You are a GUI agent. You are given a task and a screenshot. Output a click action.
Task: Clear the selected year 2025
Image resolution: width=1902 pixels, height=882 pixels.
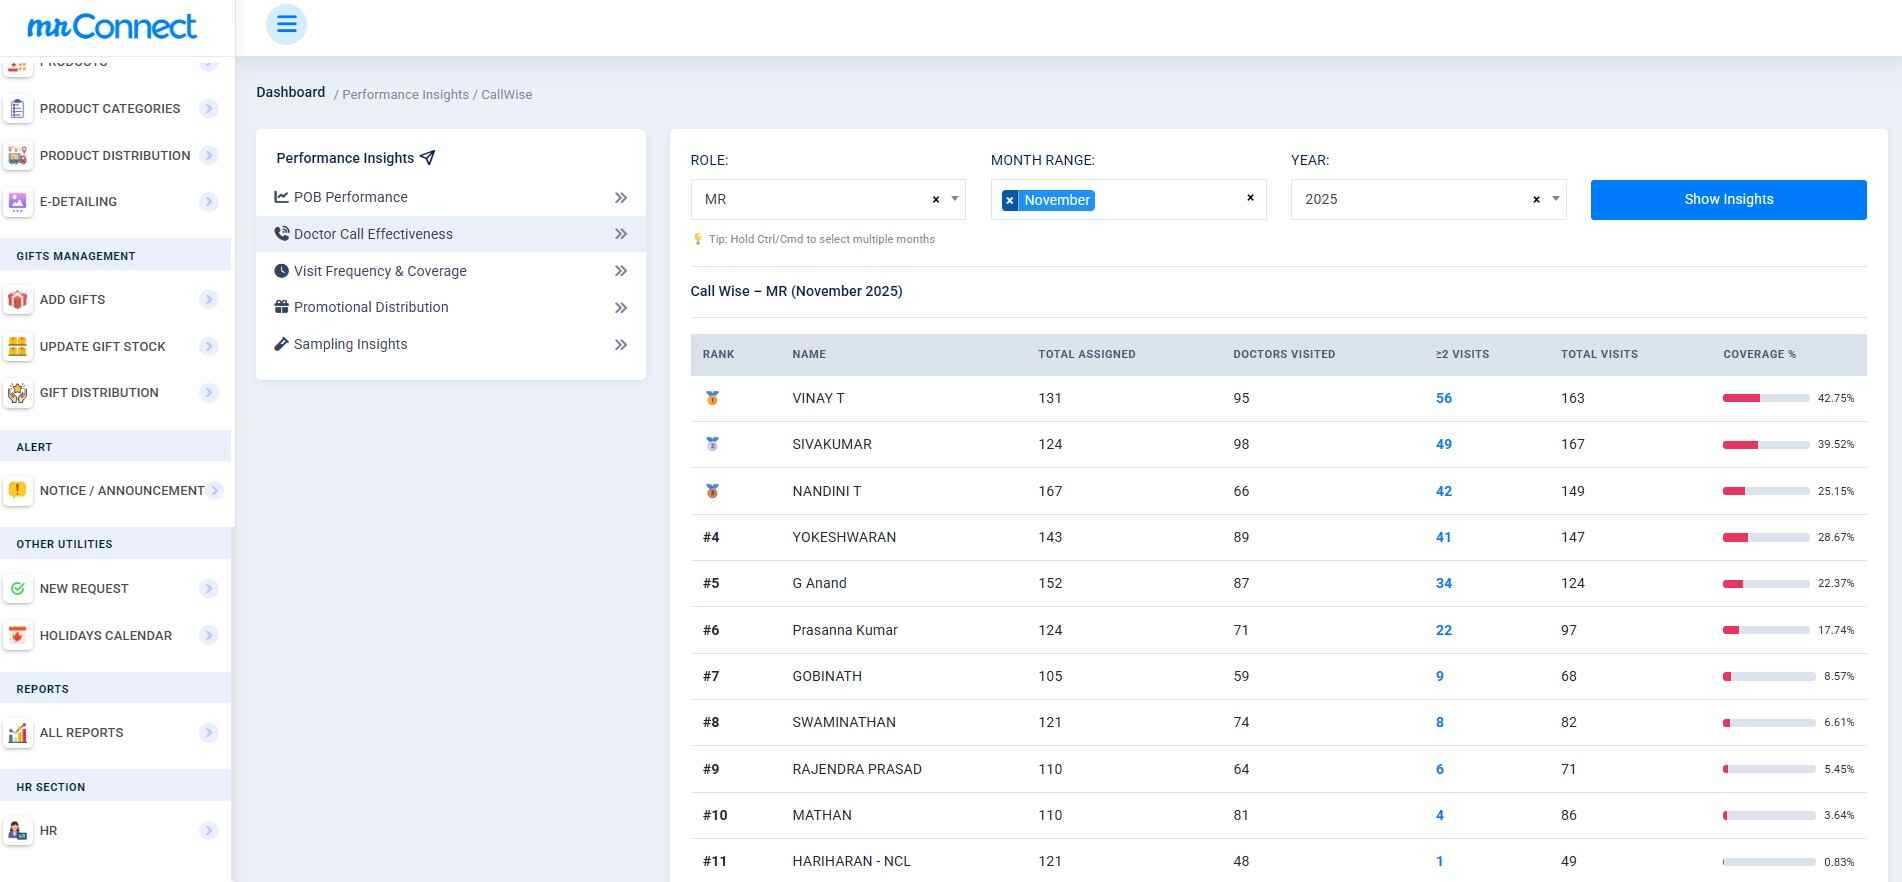coord(1536,200)
